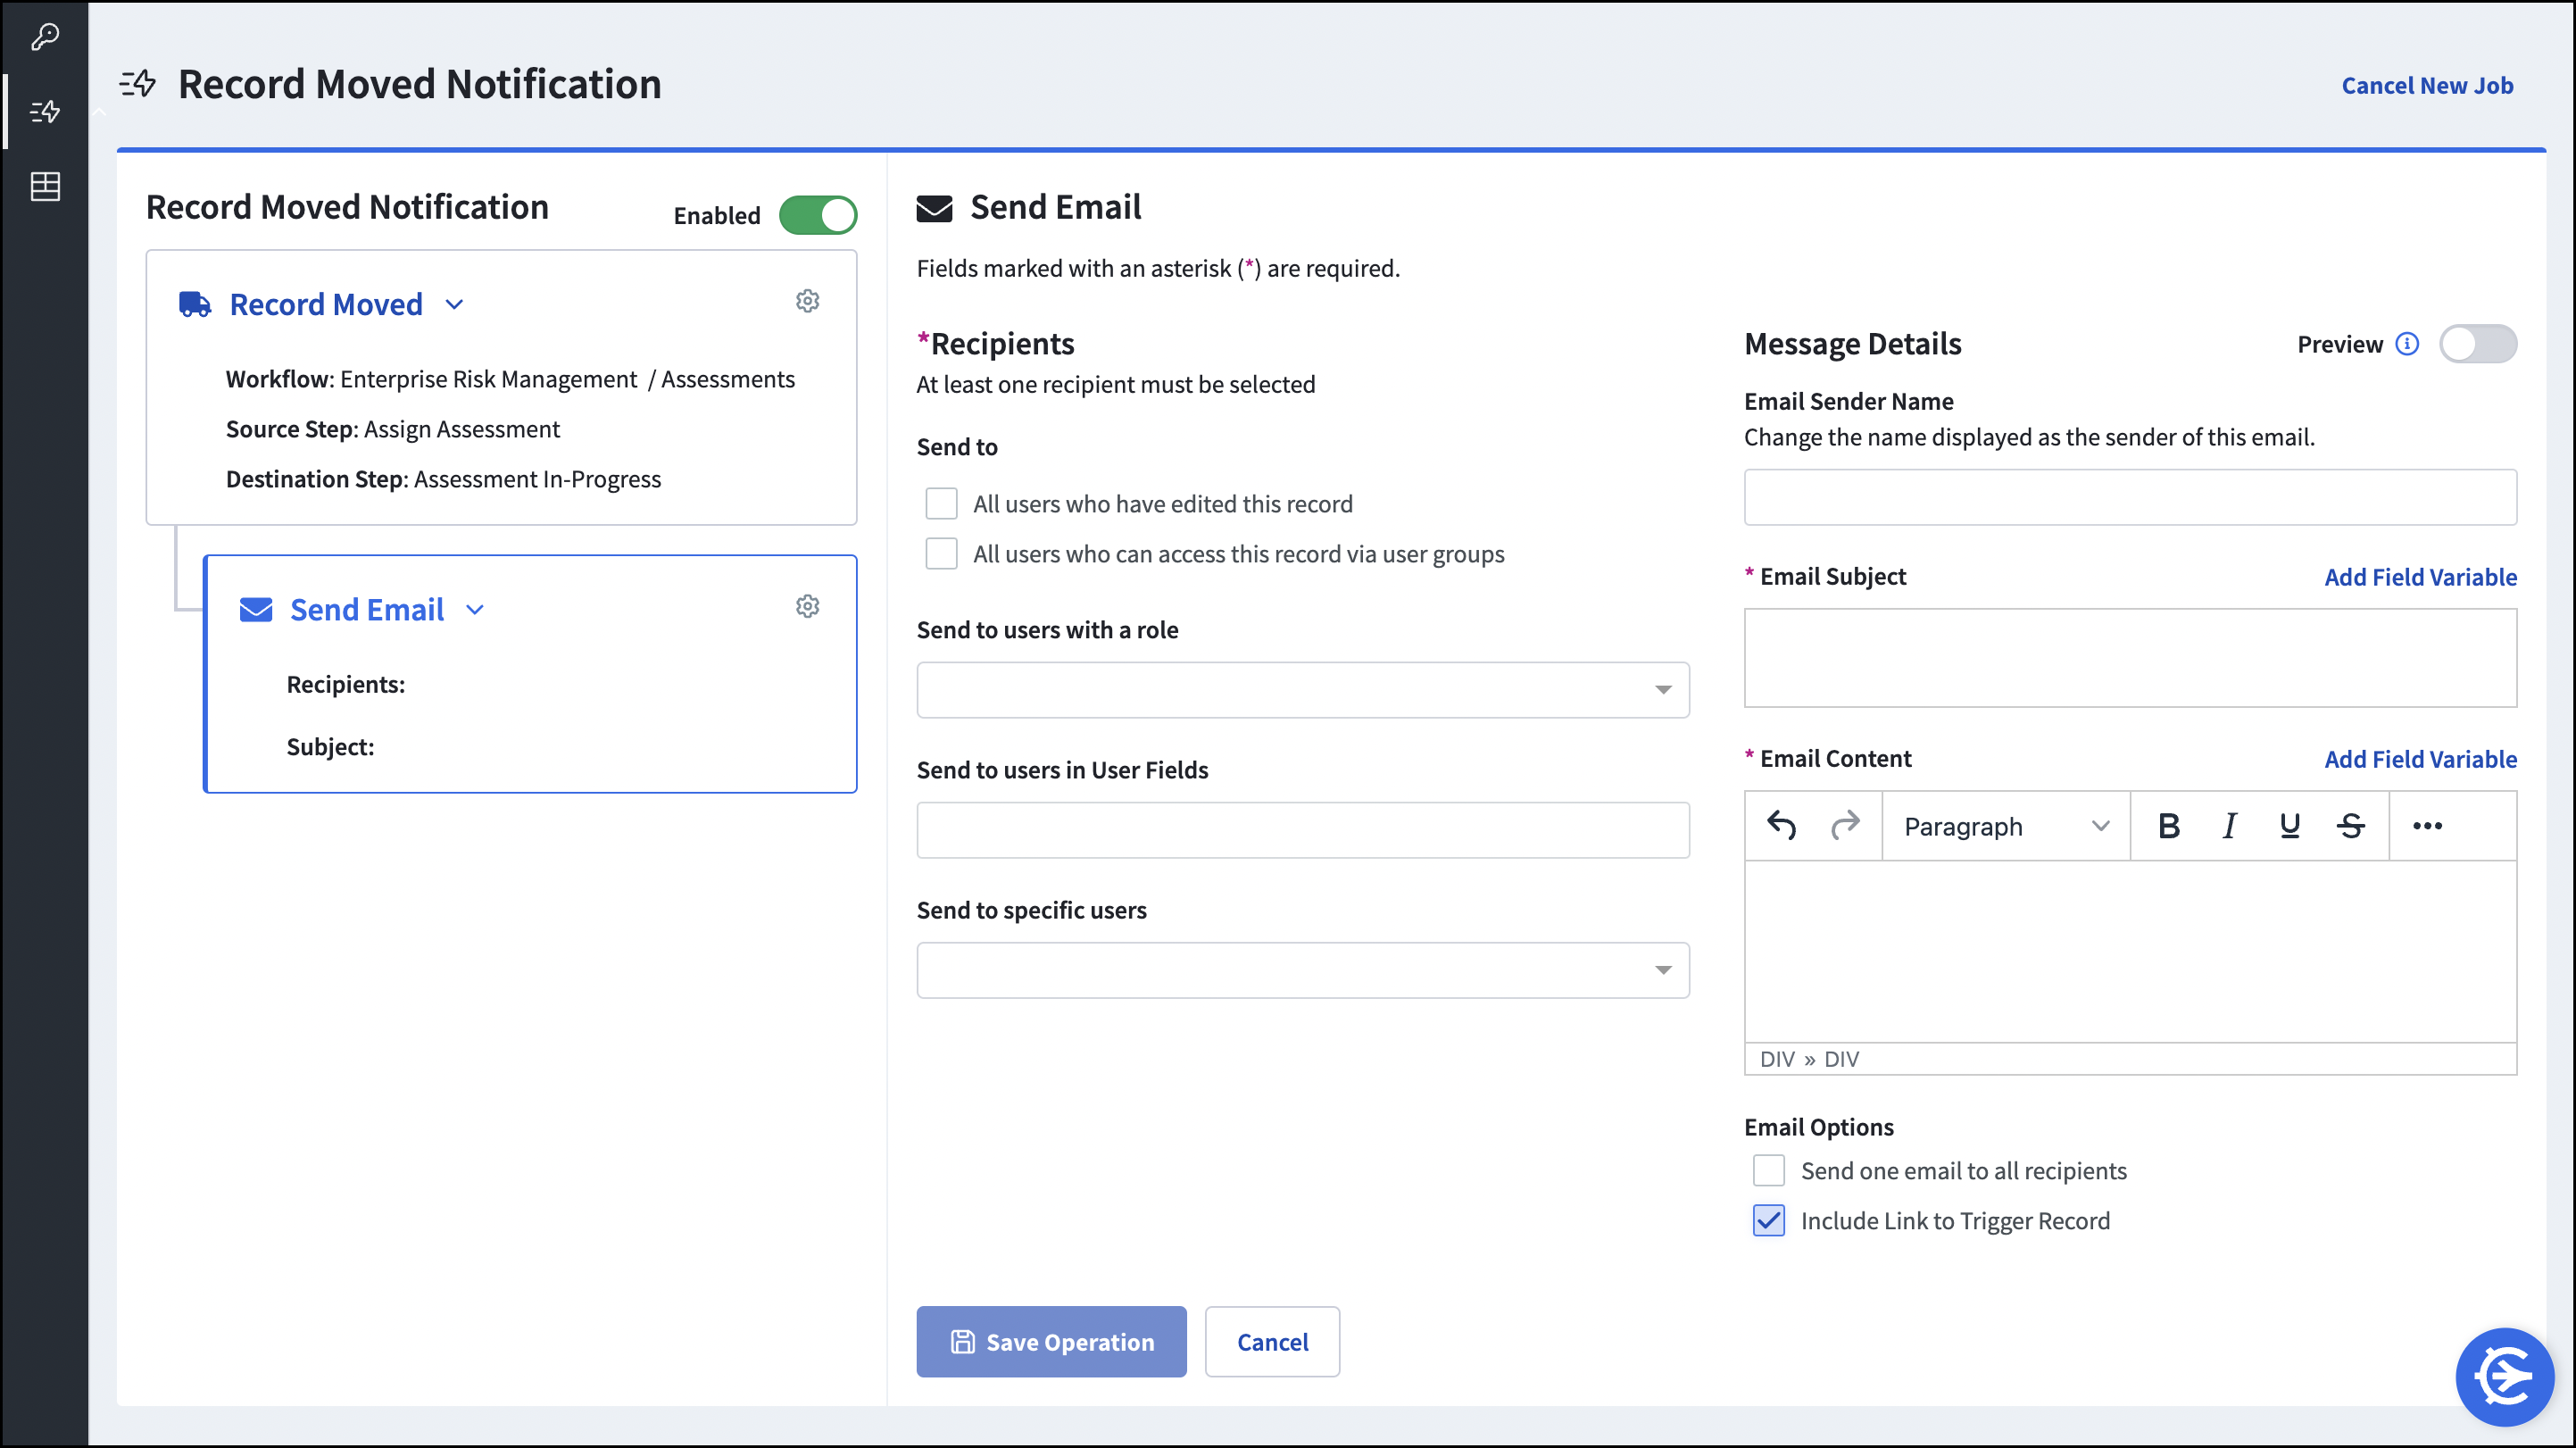The image size is (2576, 1448).
Task: Open the Record Moved trigger title
Action: click(326, 304)
